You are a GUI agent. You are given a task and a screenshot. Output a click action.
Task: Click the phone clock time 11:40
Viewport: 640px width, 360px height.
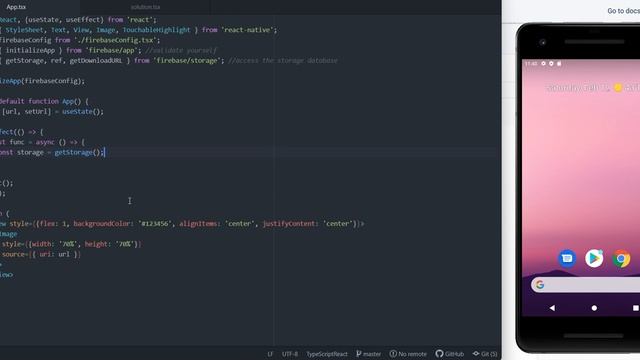(531, 63)
